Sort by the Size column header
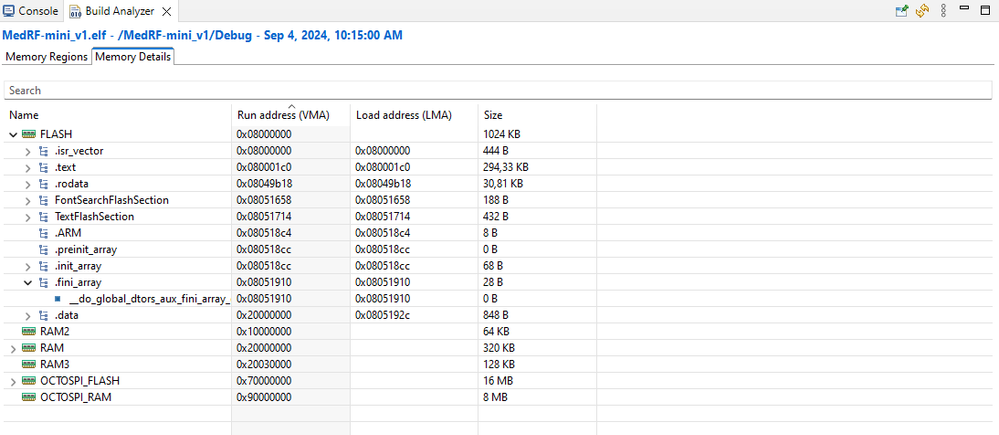The height and width of the screenshot is (435, 999). point(493,115)
